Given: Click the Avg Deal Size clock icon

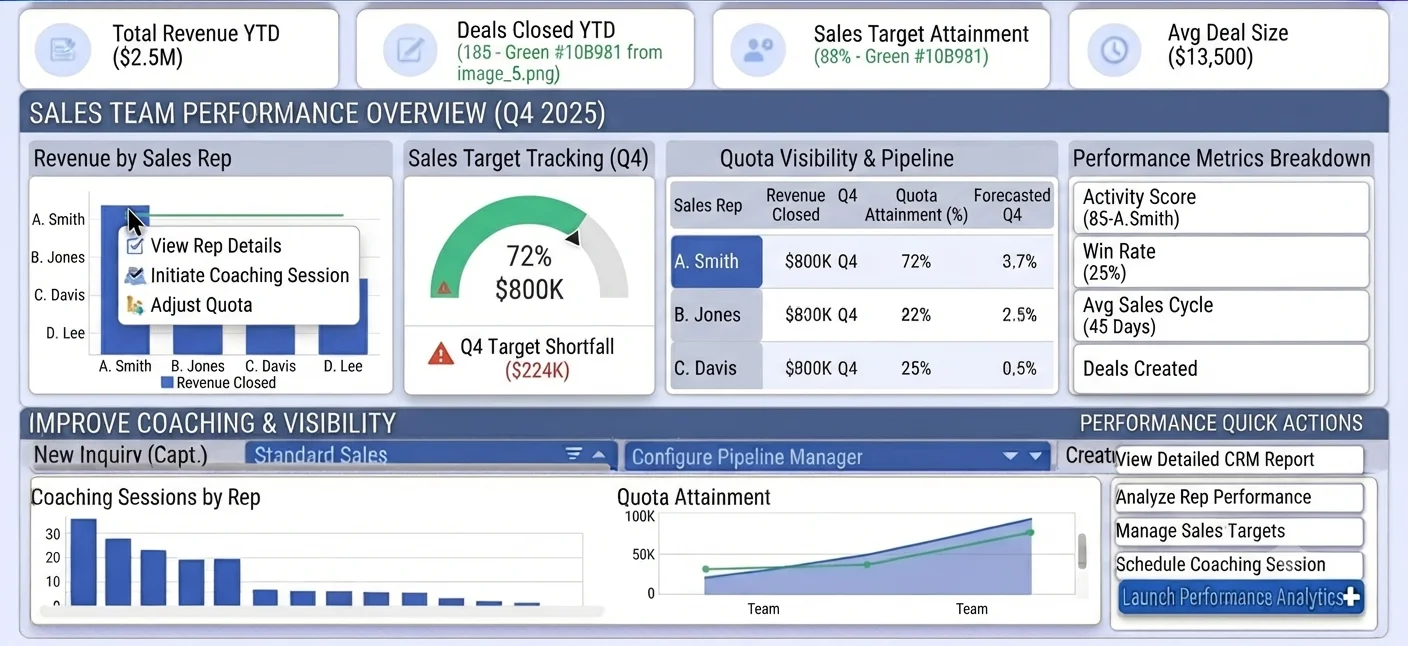Looking at the screenshot, I should [x=1114, y=49].
